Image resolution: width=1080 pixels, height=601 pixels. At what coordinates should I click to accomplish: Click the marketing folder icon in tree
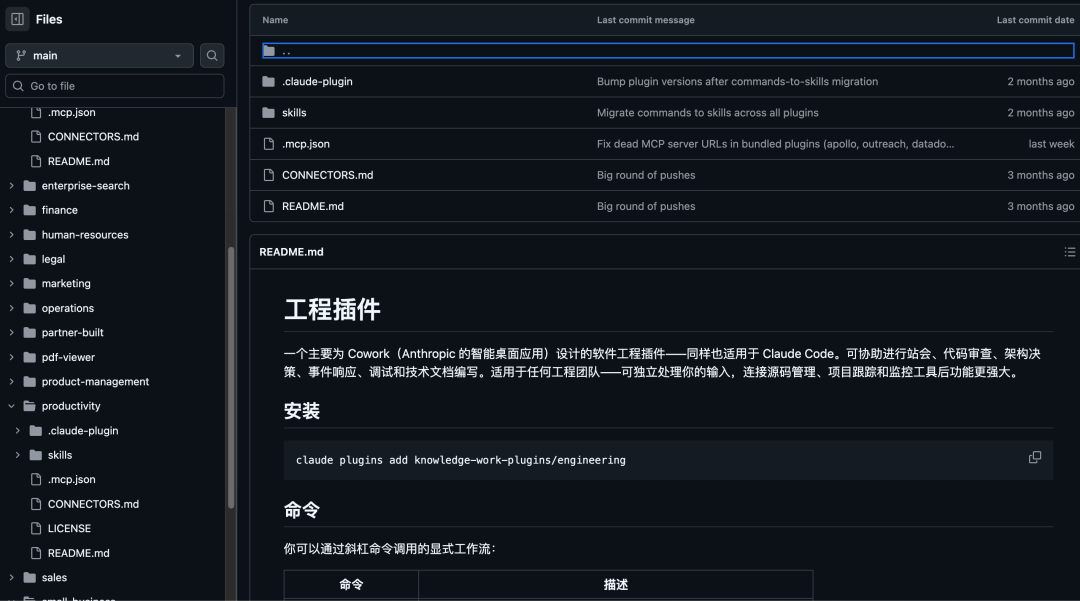click(30, 284)
